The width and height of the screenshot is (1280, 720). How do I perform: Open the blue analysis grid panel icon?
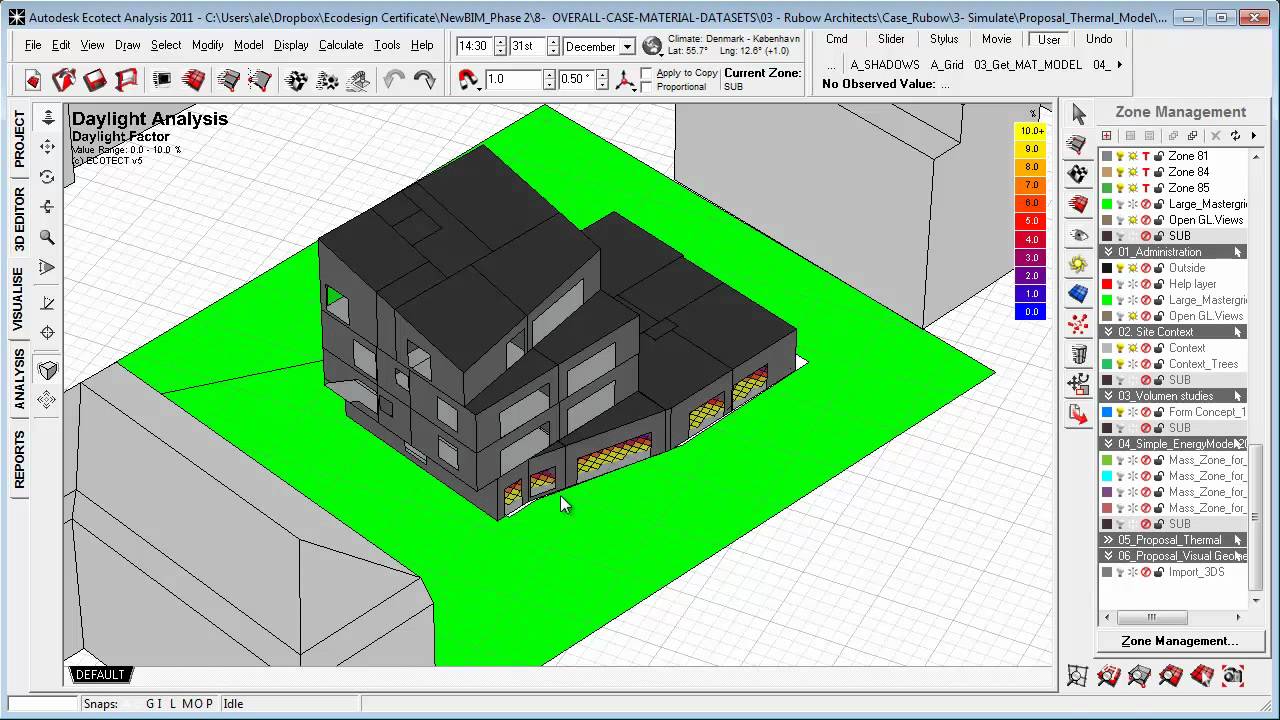tap(1078, 294)
